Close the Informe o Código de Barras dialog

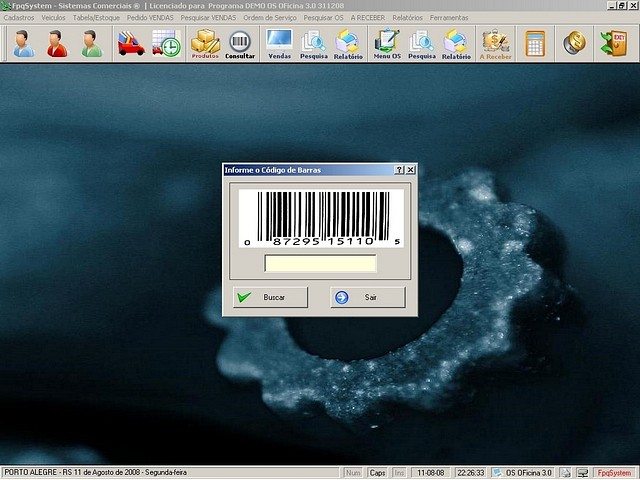[x=411, y=170]
